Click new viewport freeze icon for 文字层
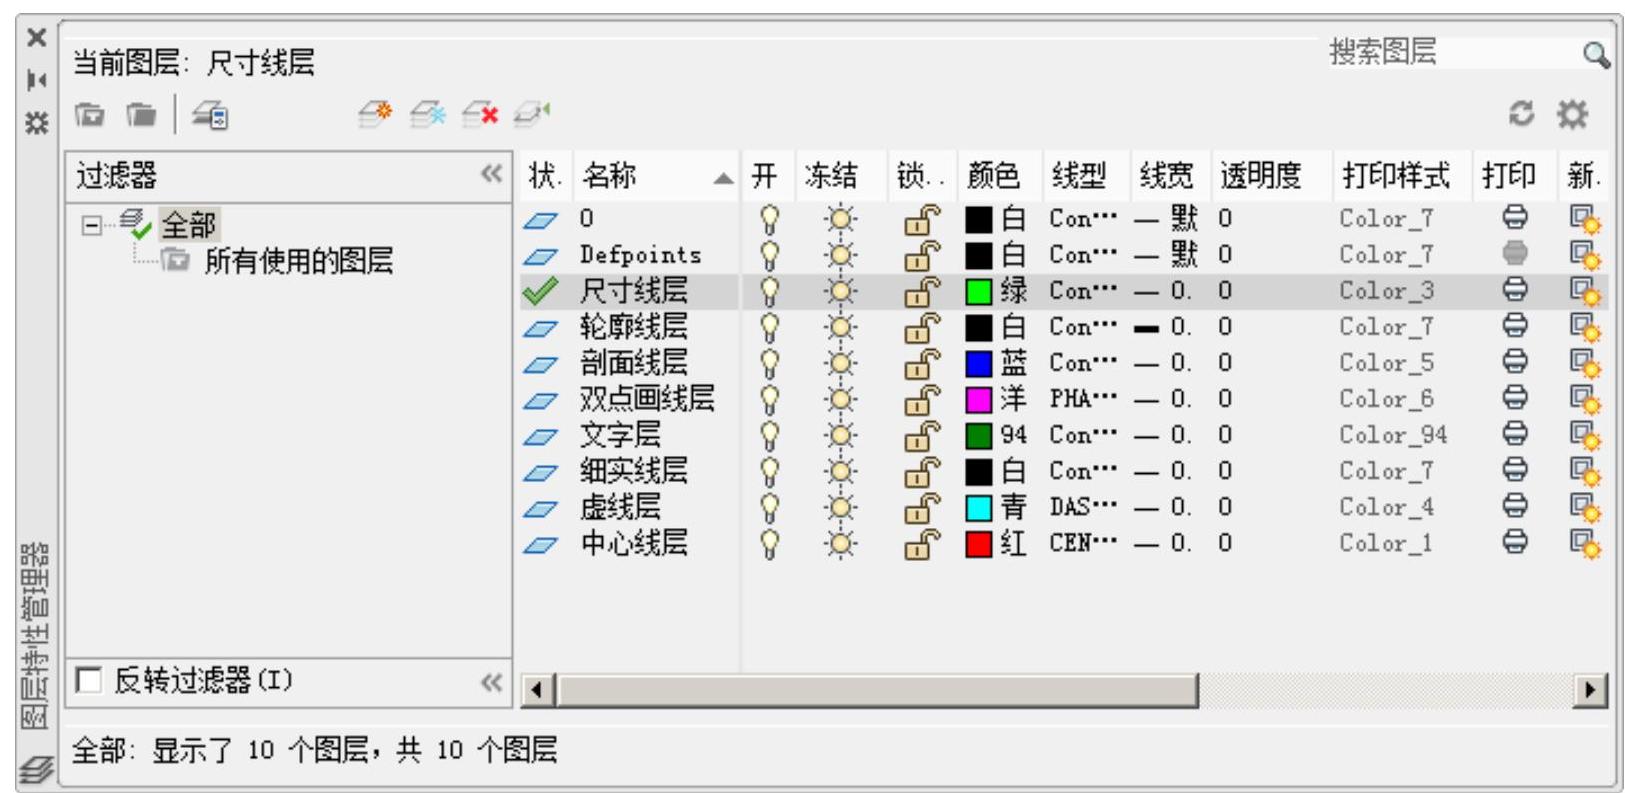Image resolution: width=1625 pixels, height=793 pixels. (x=1585, y=435)
